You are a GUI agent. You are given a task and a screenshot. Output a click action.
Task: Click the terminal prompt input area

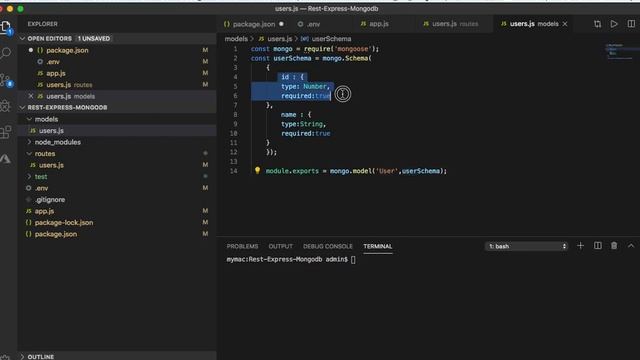click(353, 260)
